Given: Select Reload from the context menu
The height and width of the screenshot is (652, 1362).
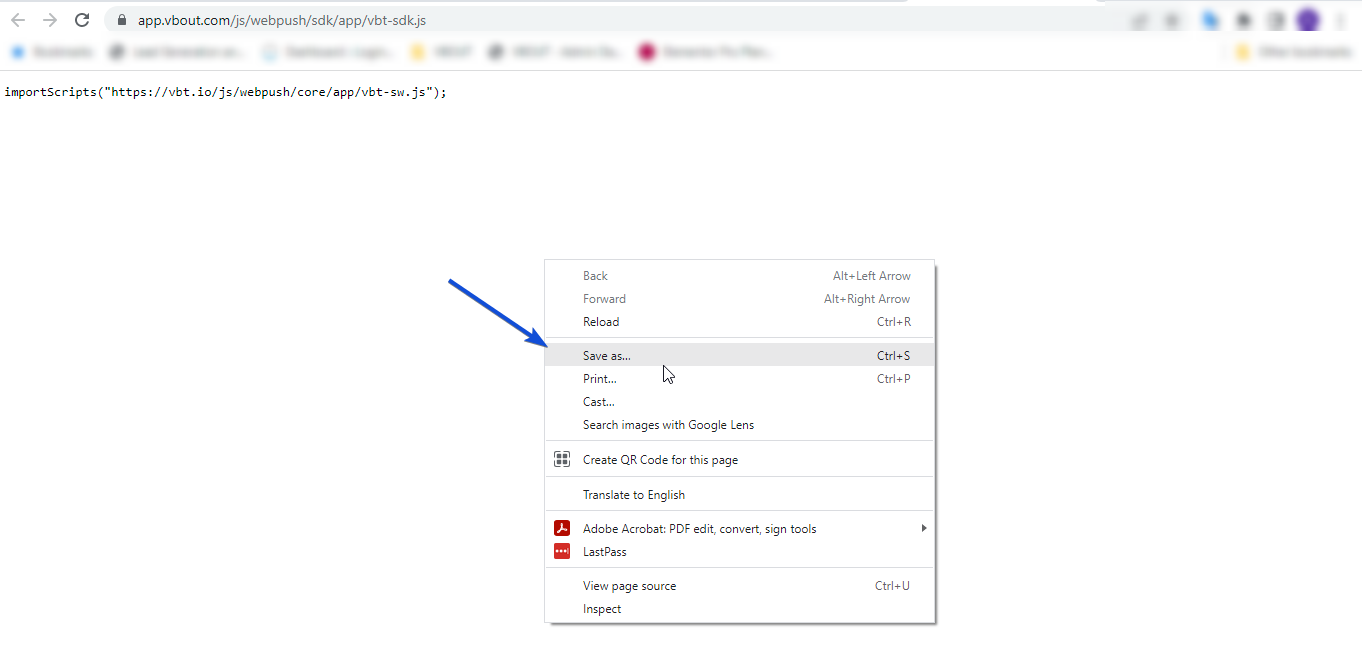Looking at the screenshot, I should [x=740, y=322].
